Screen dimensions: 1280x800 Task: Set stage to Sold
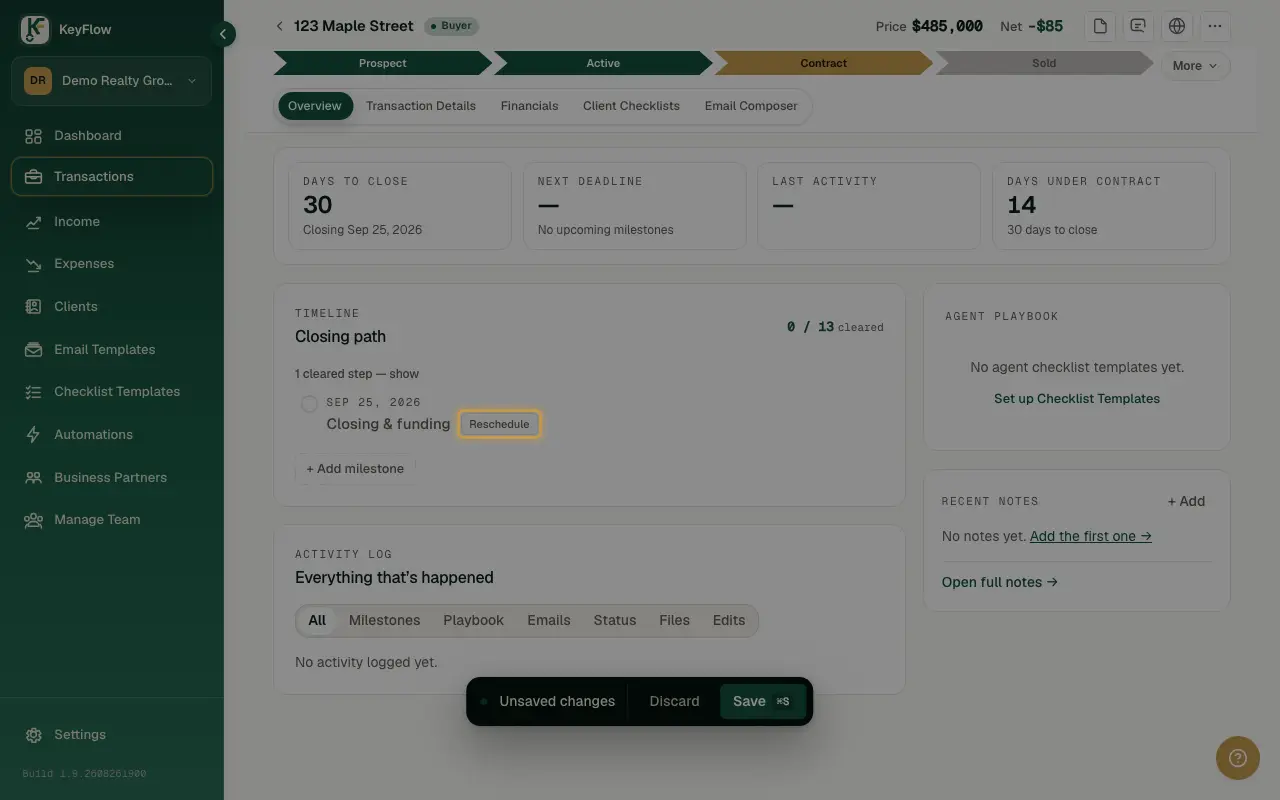1043,63
